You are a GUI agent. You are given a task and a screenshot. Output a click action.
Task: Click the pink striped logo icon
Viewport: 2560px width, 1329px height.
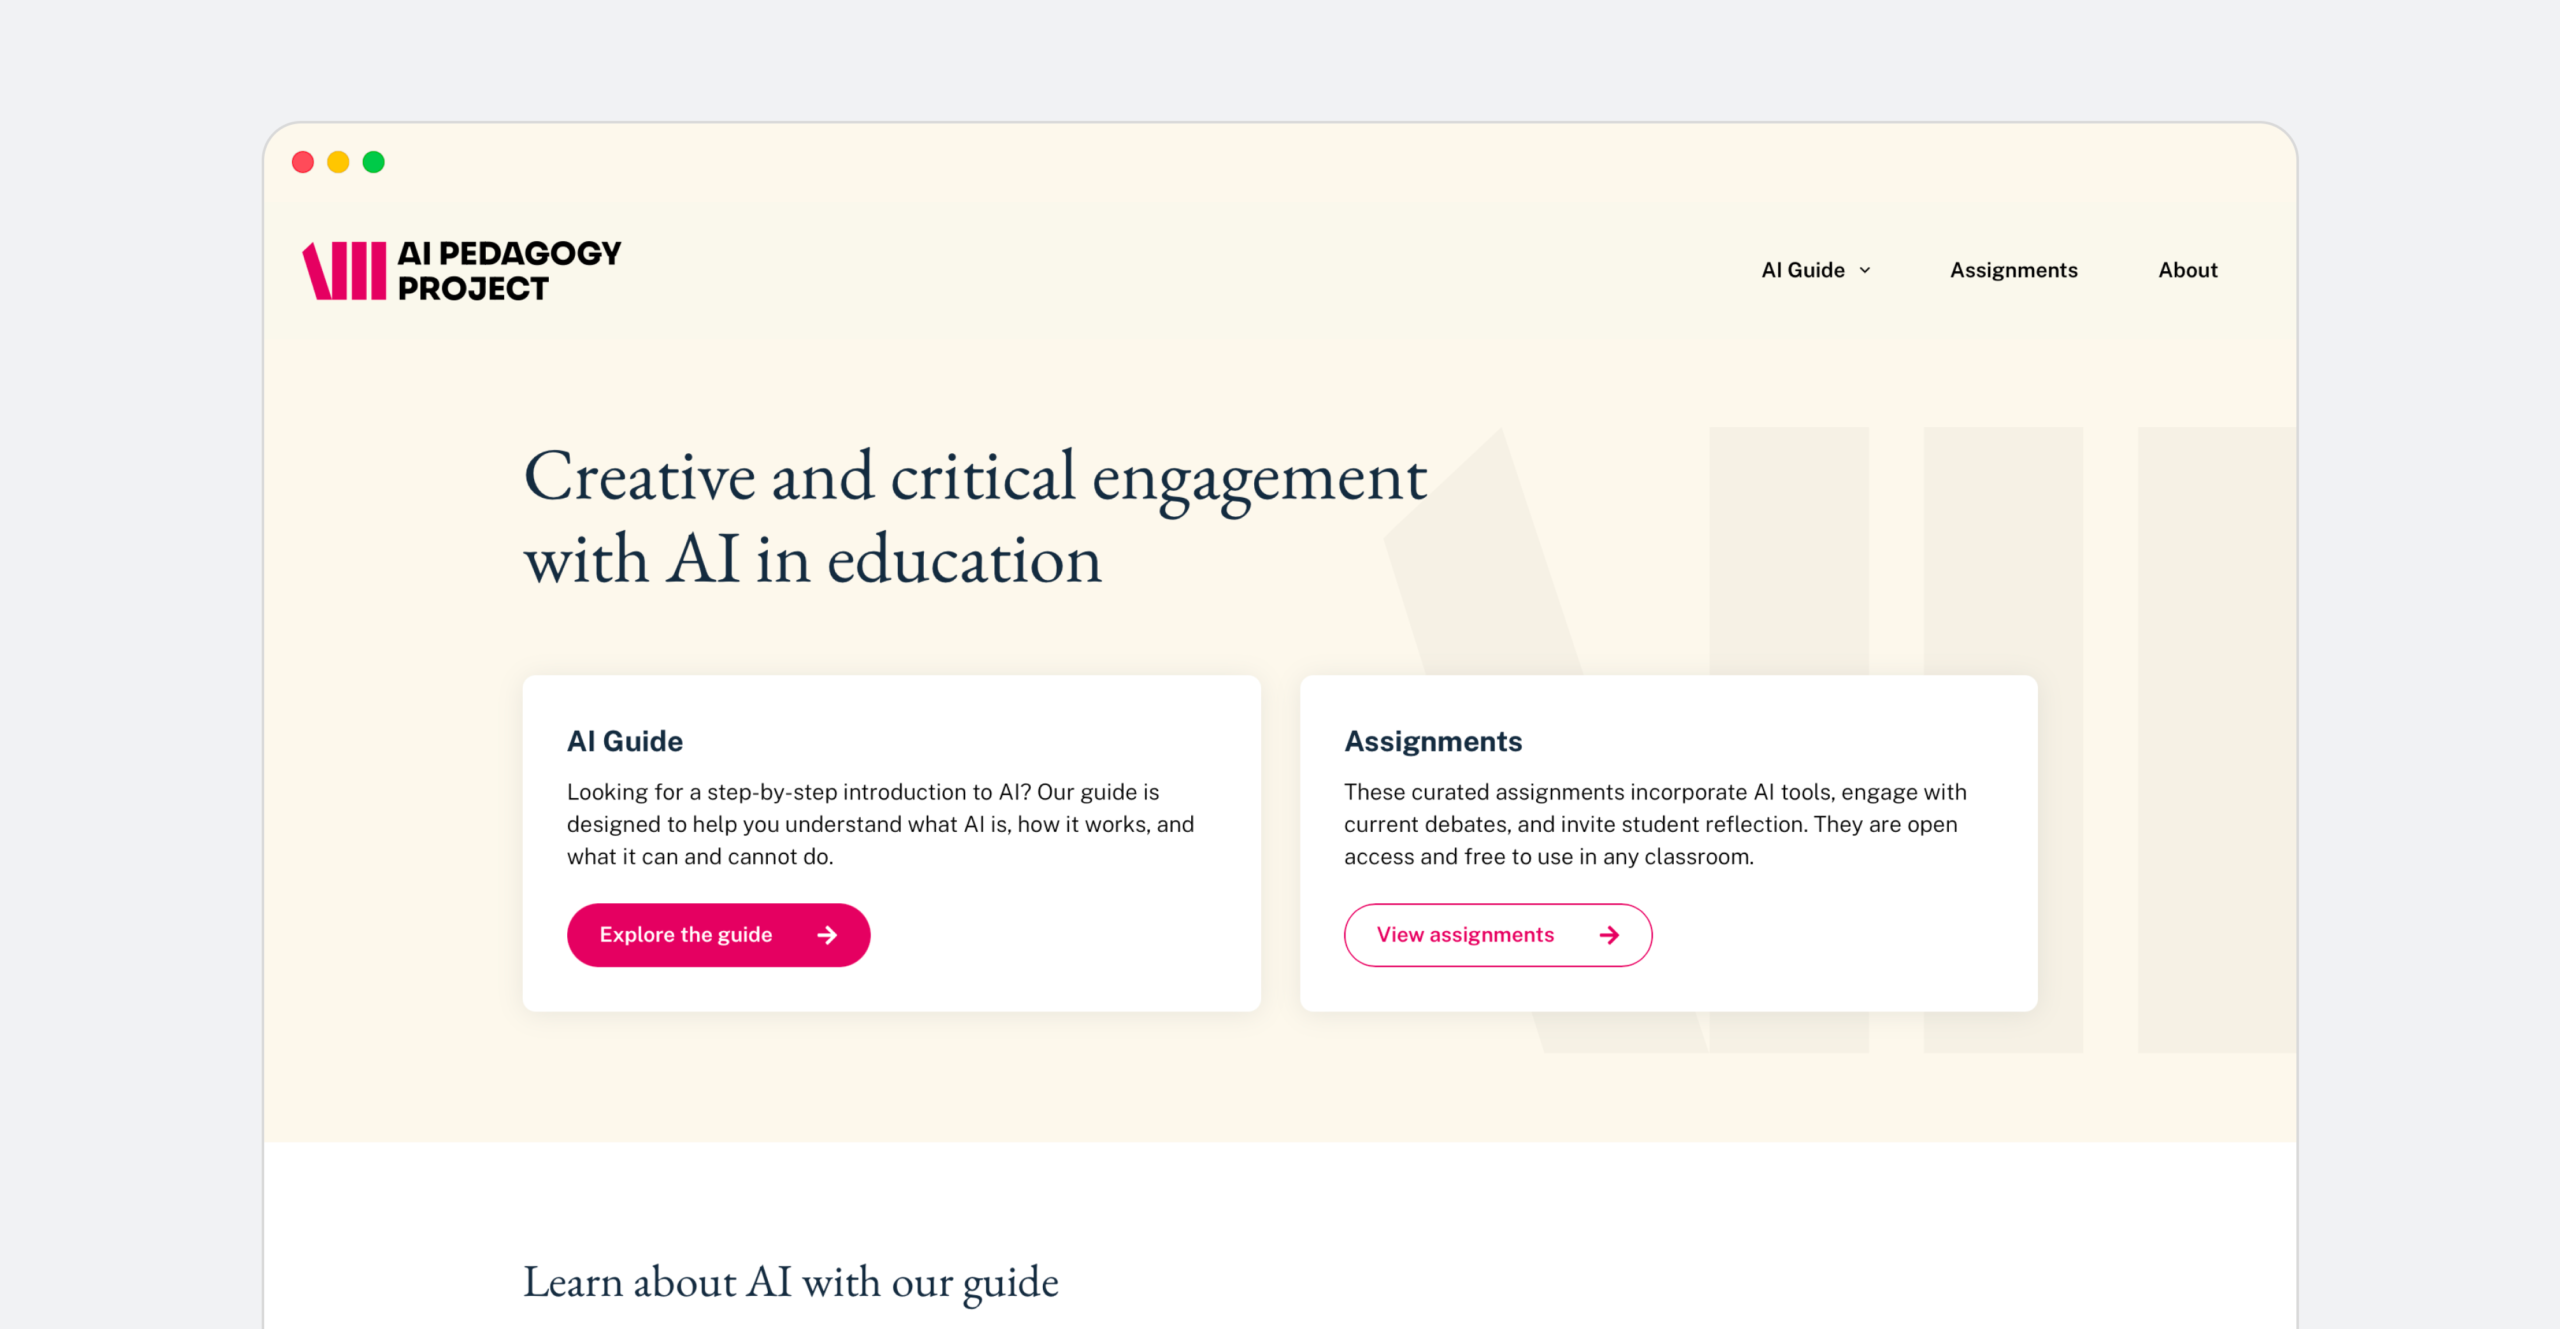344,270
